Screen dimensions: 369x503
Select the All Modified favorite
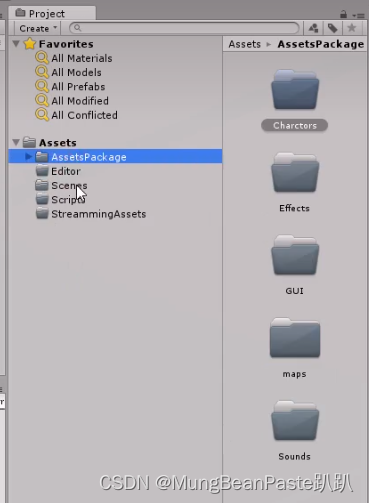pos(80,101)
